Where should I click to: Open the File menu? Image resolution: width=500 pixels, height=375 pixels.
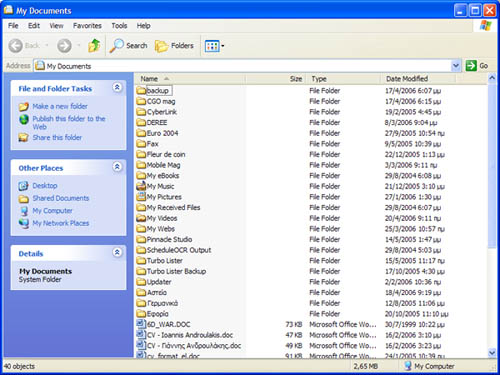pos(13,26)
